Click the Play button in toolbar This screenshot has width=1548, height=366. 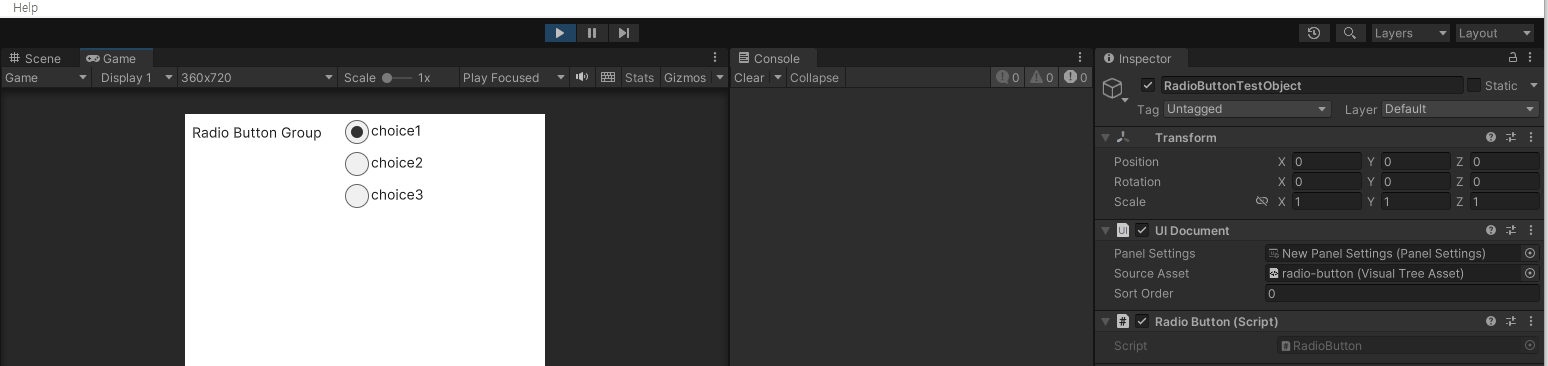(x=560, y=33)
